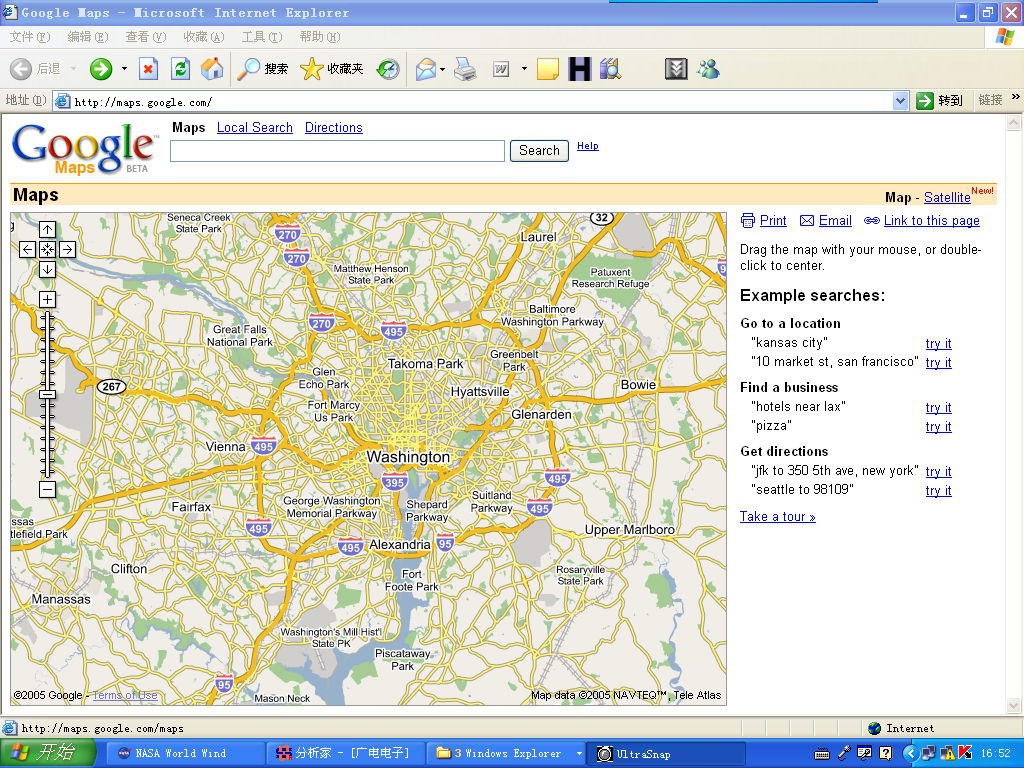Zoom in with the plus button
1024x768 pixels.
click(x=47, y=299)
